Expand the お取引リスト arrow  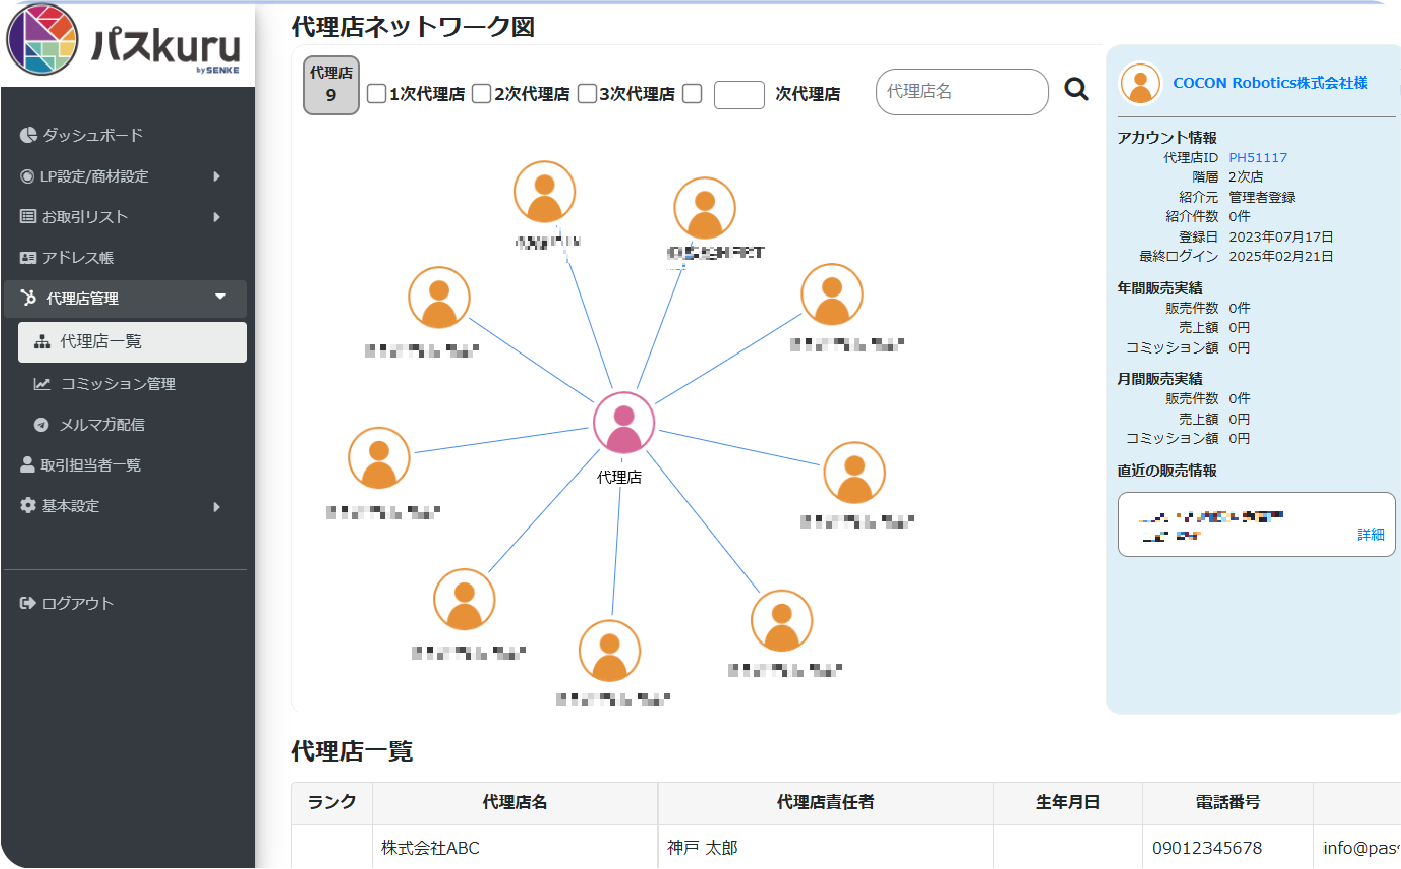tap(216, 217)
